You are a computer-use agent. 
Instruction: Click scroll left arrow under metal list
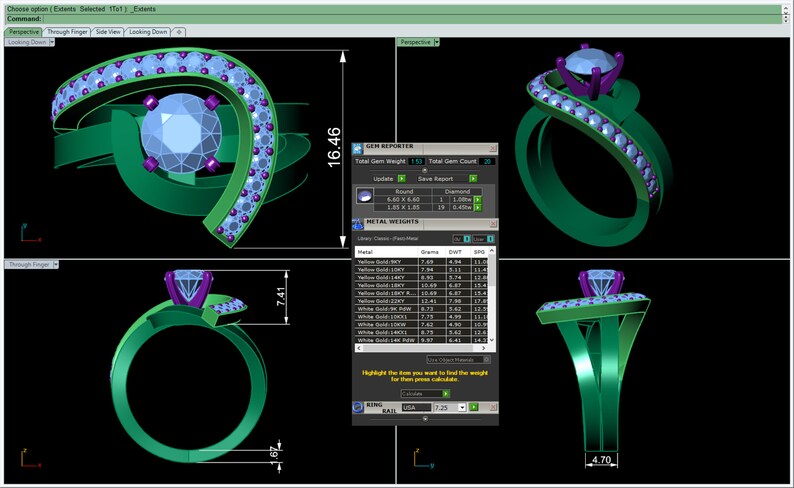point(360,348)
